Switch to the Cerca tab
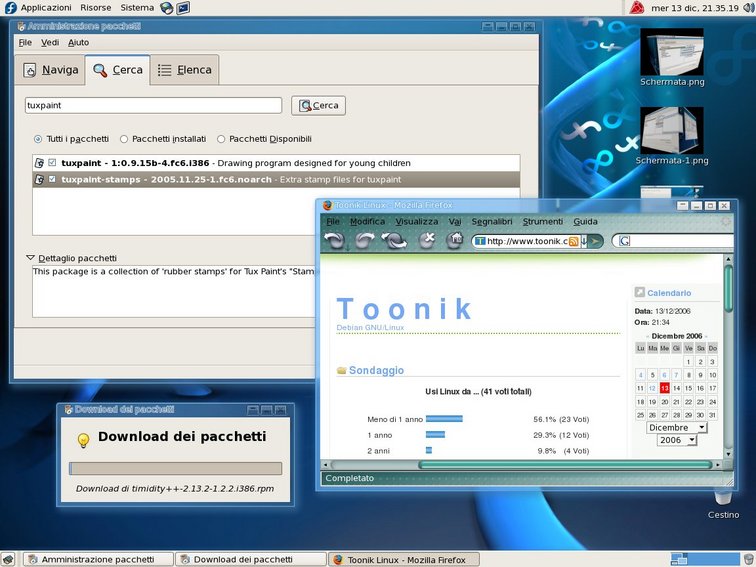The height and width of the screenshot is (567, 756). coord(118,70)
